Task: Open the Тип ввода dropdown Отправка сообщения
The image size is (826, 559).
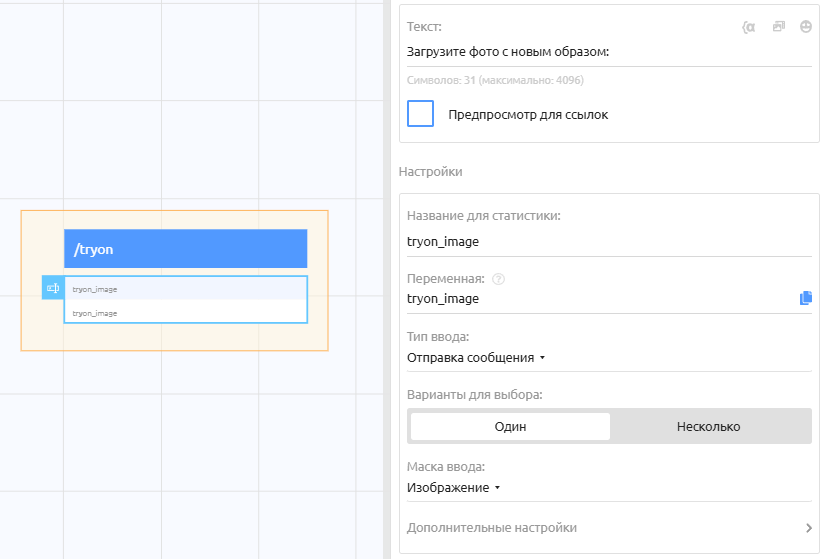Action: pos(476,357)
